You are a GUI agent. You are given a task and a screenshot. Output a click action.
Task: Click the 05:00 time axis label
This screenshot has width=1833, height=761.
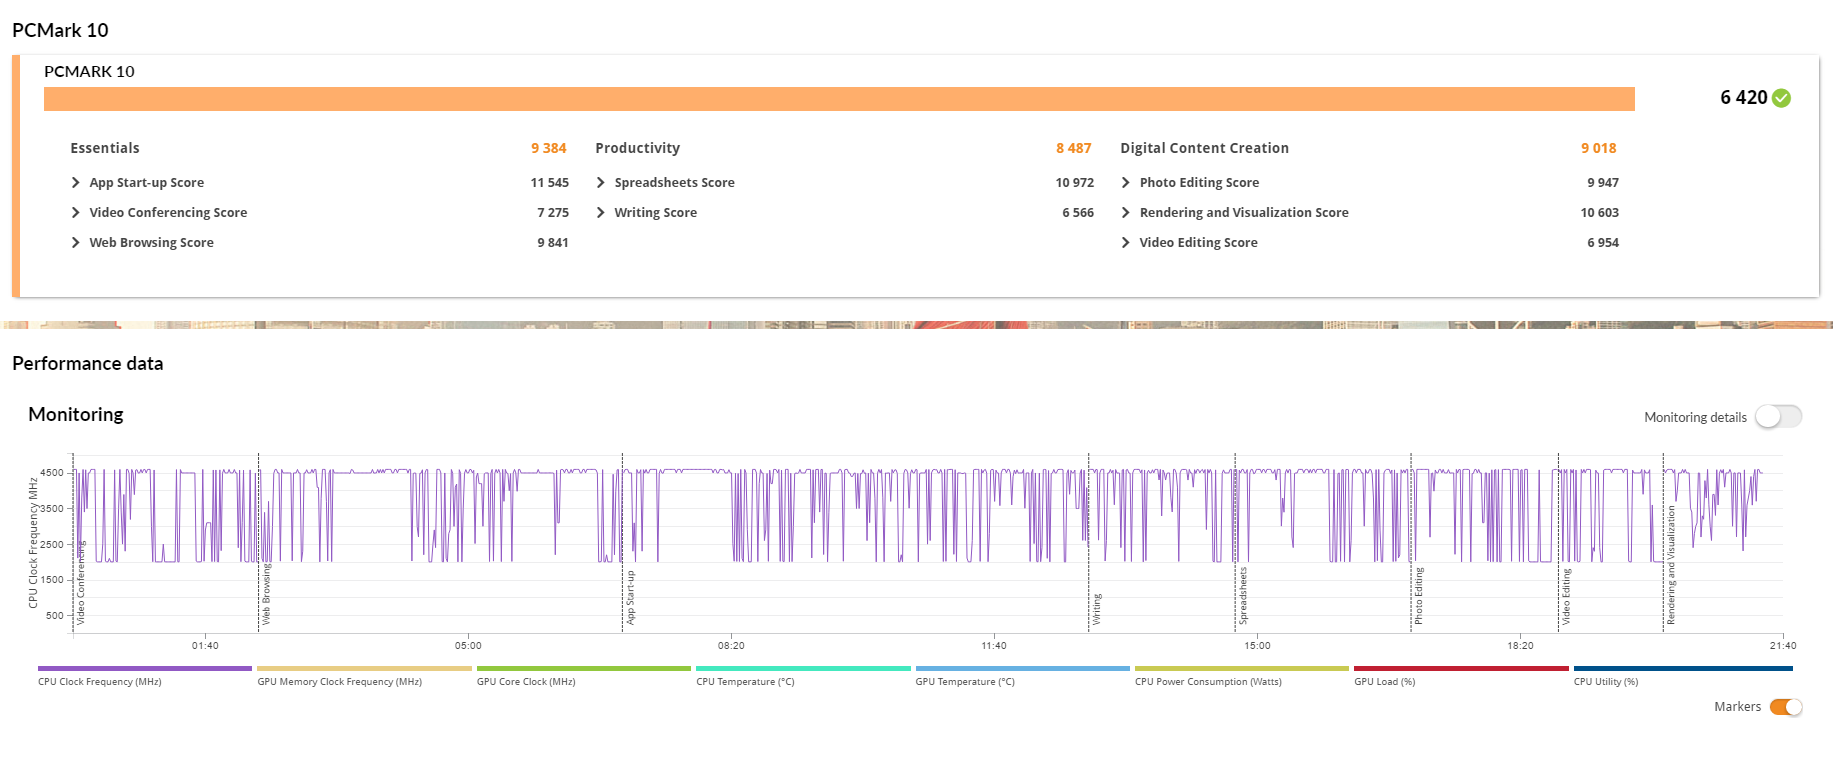pos(468,646)
